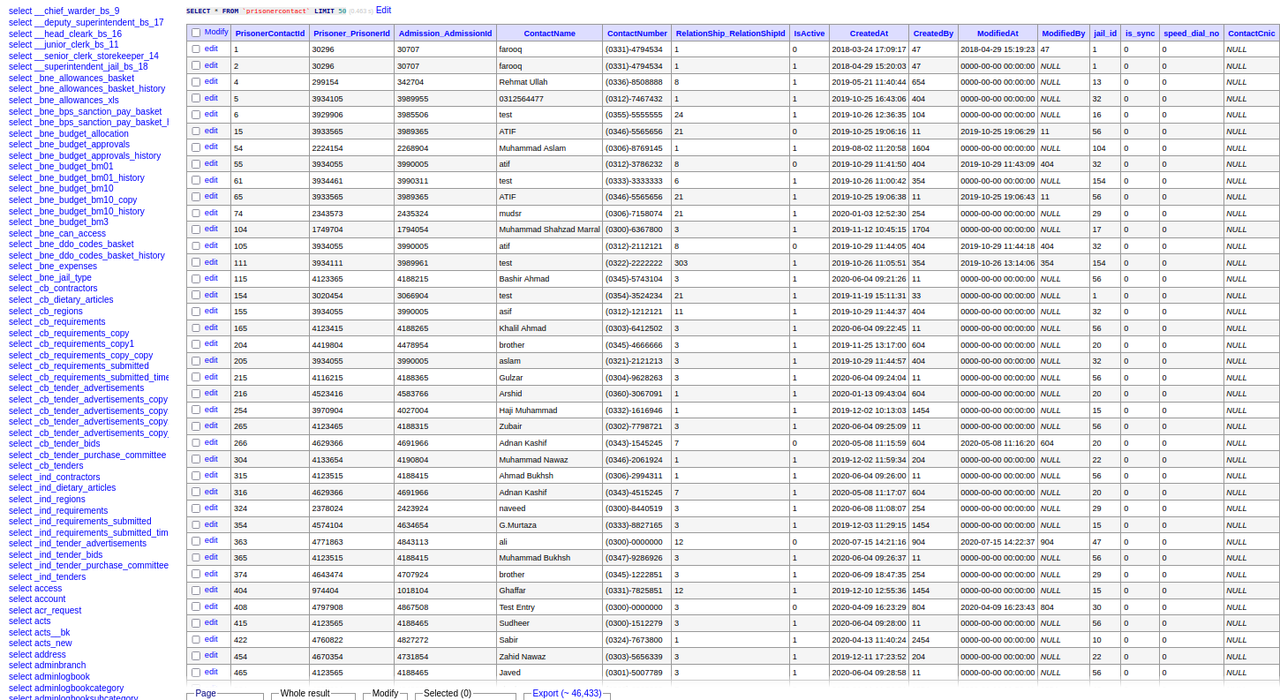This screenshot has width=1280, height=700.
Task: Open Edit link beside the SQL query
Action: 384,10
